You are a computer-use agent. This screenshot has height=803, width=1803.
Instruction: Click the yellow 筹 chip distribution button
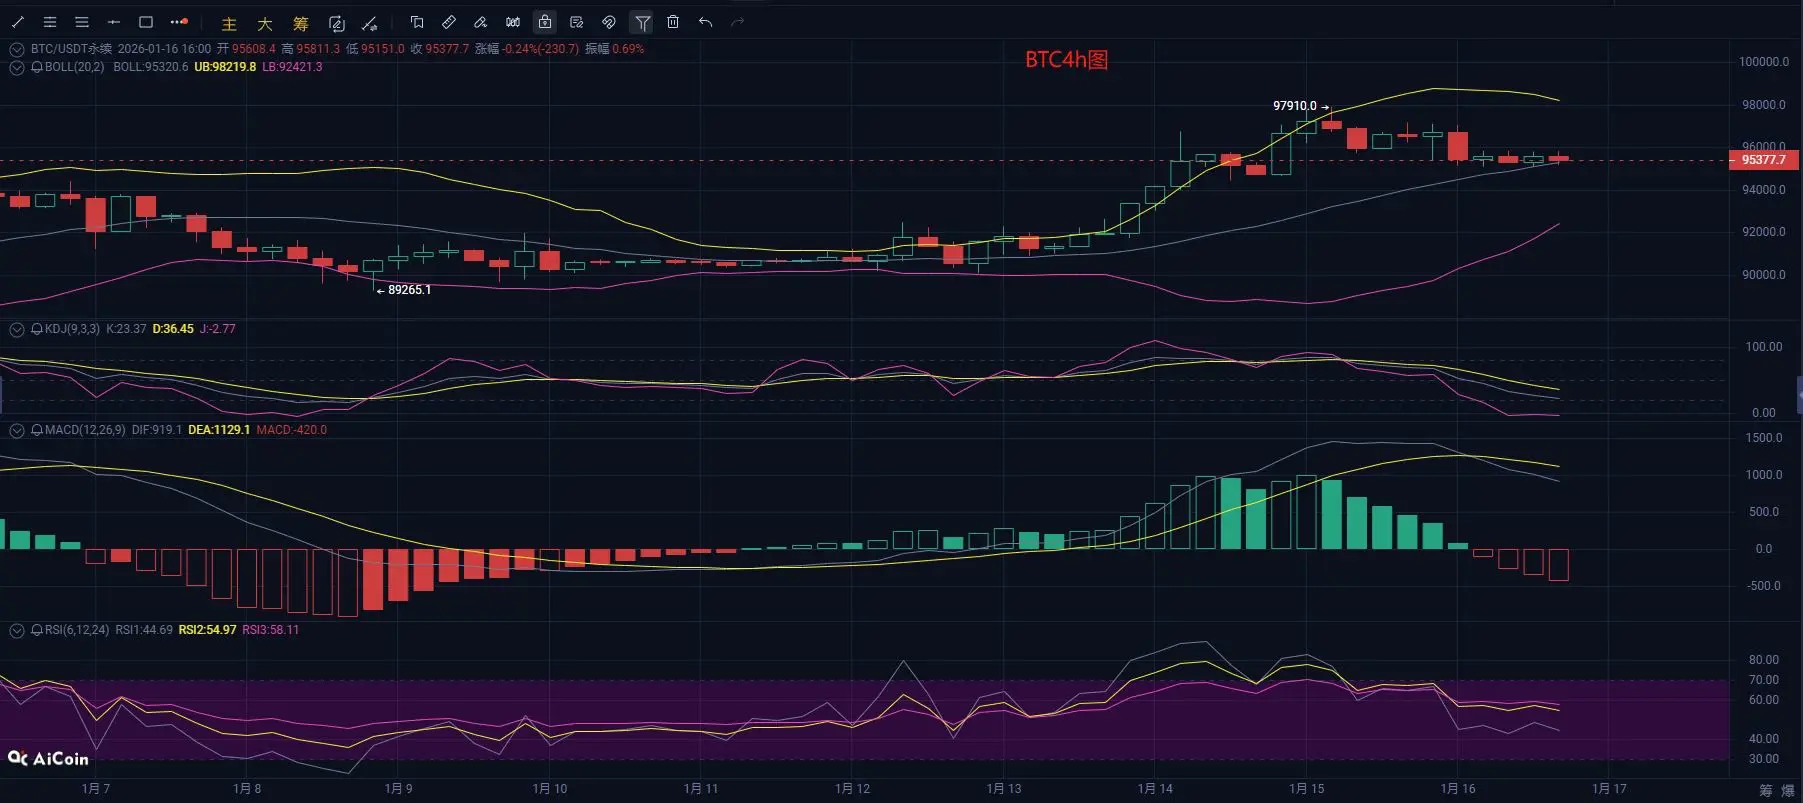(301, 24)
